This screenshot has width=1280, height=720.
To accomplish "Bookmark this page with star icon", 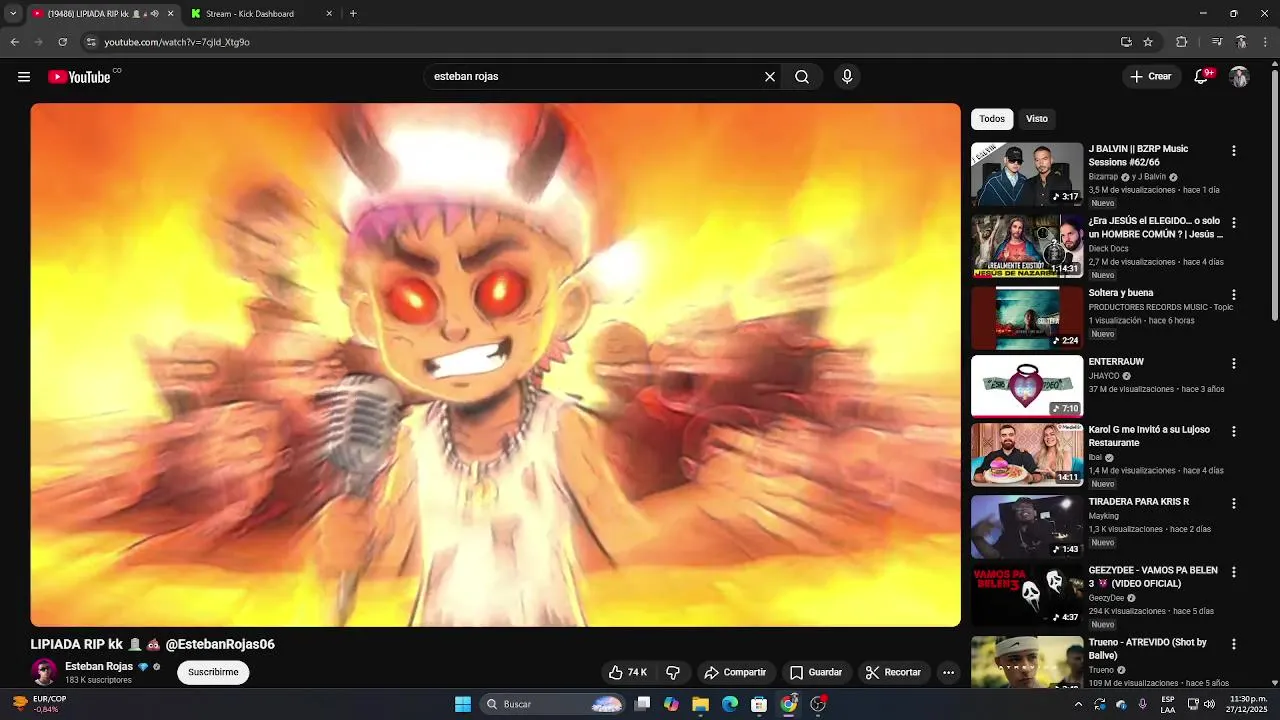I will (x=1148, y=42).
